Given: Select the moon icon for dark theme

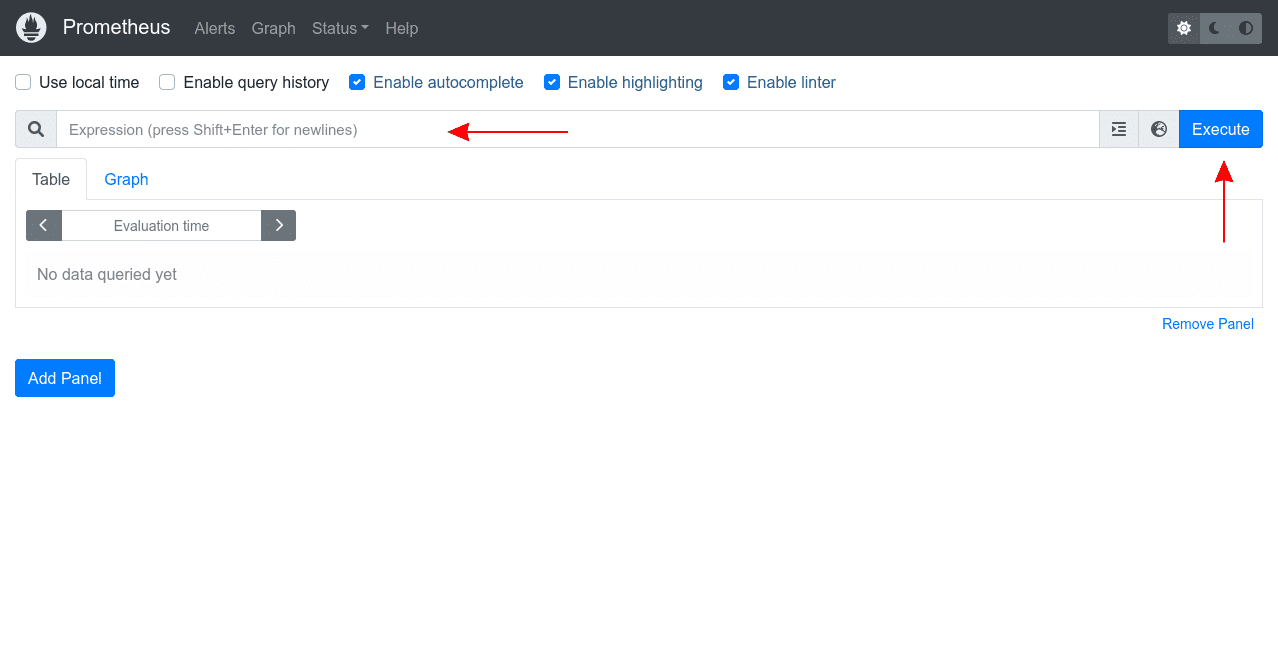Looking at the screenshot, I should (1213, 28).
